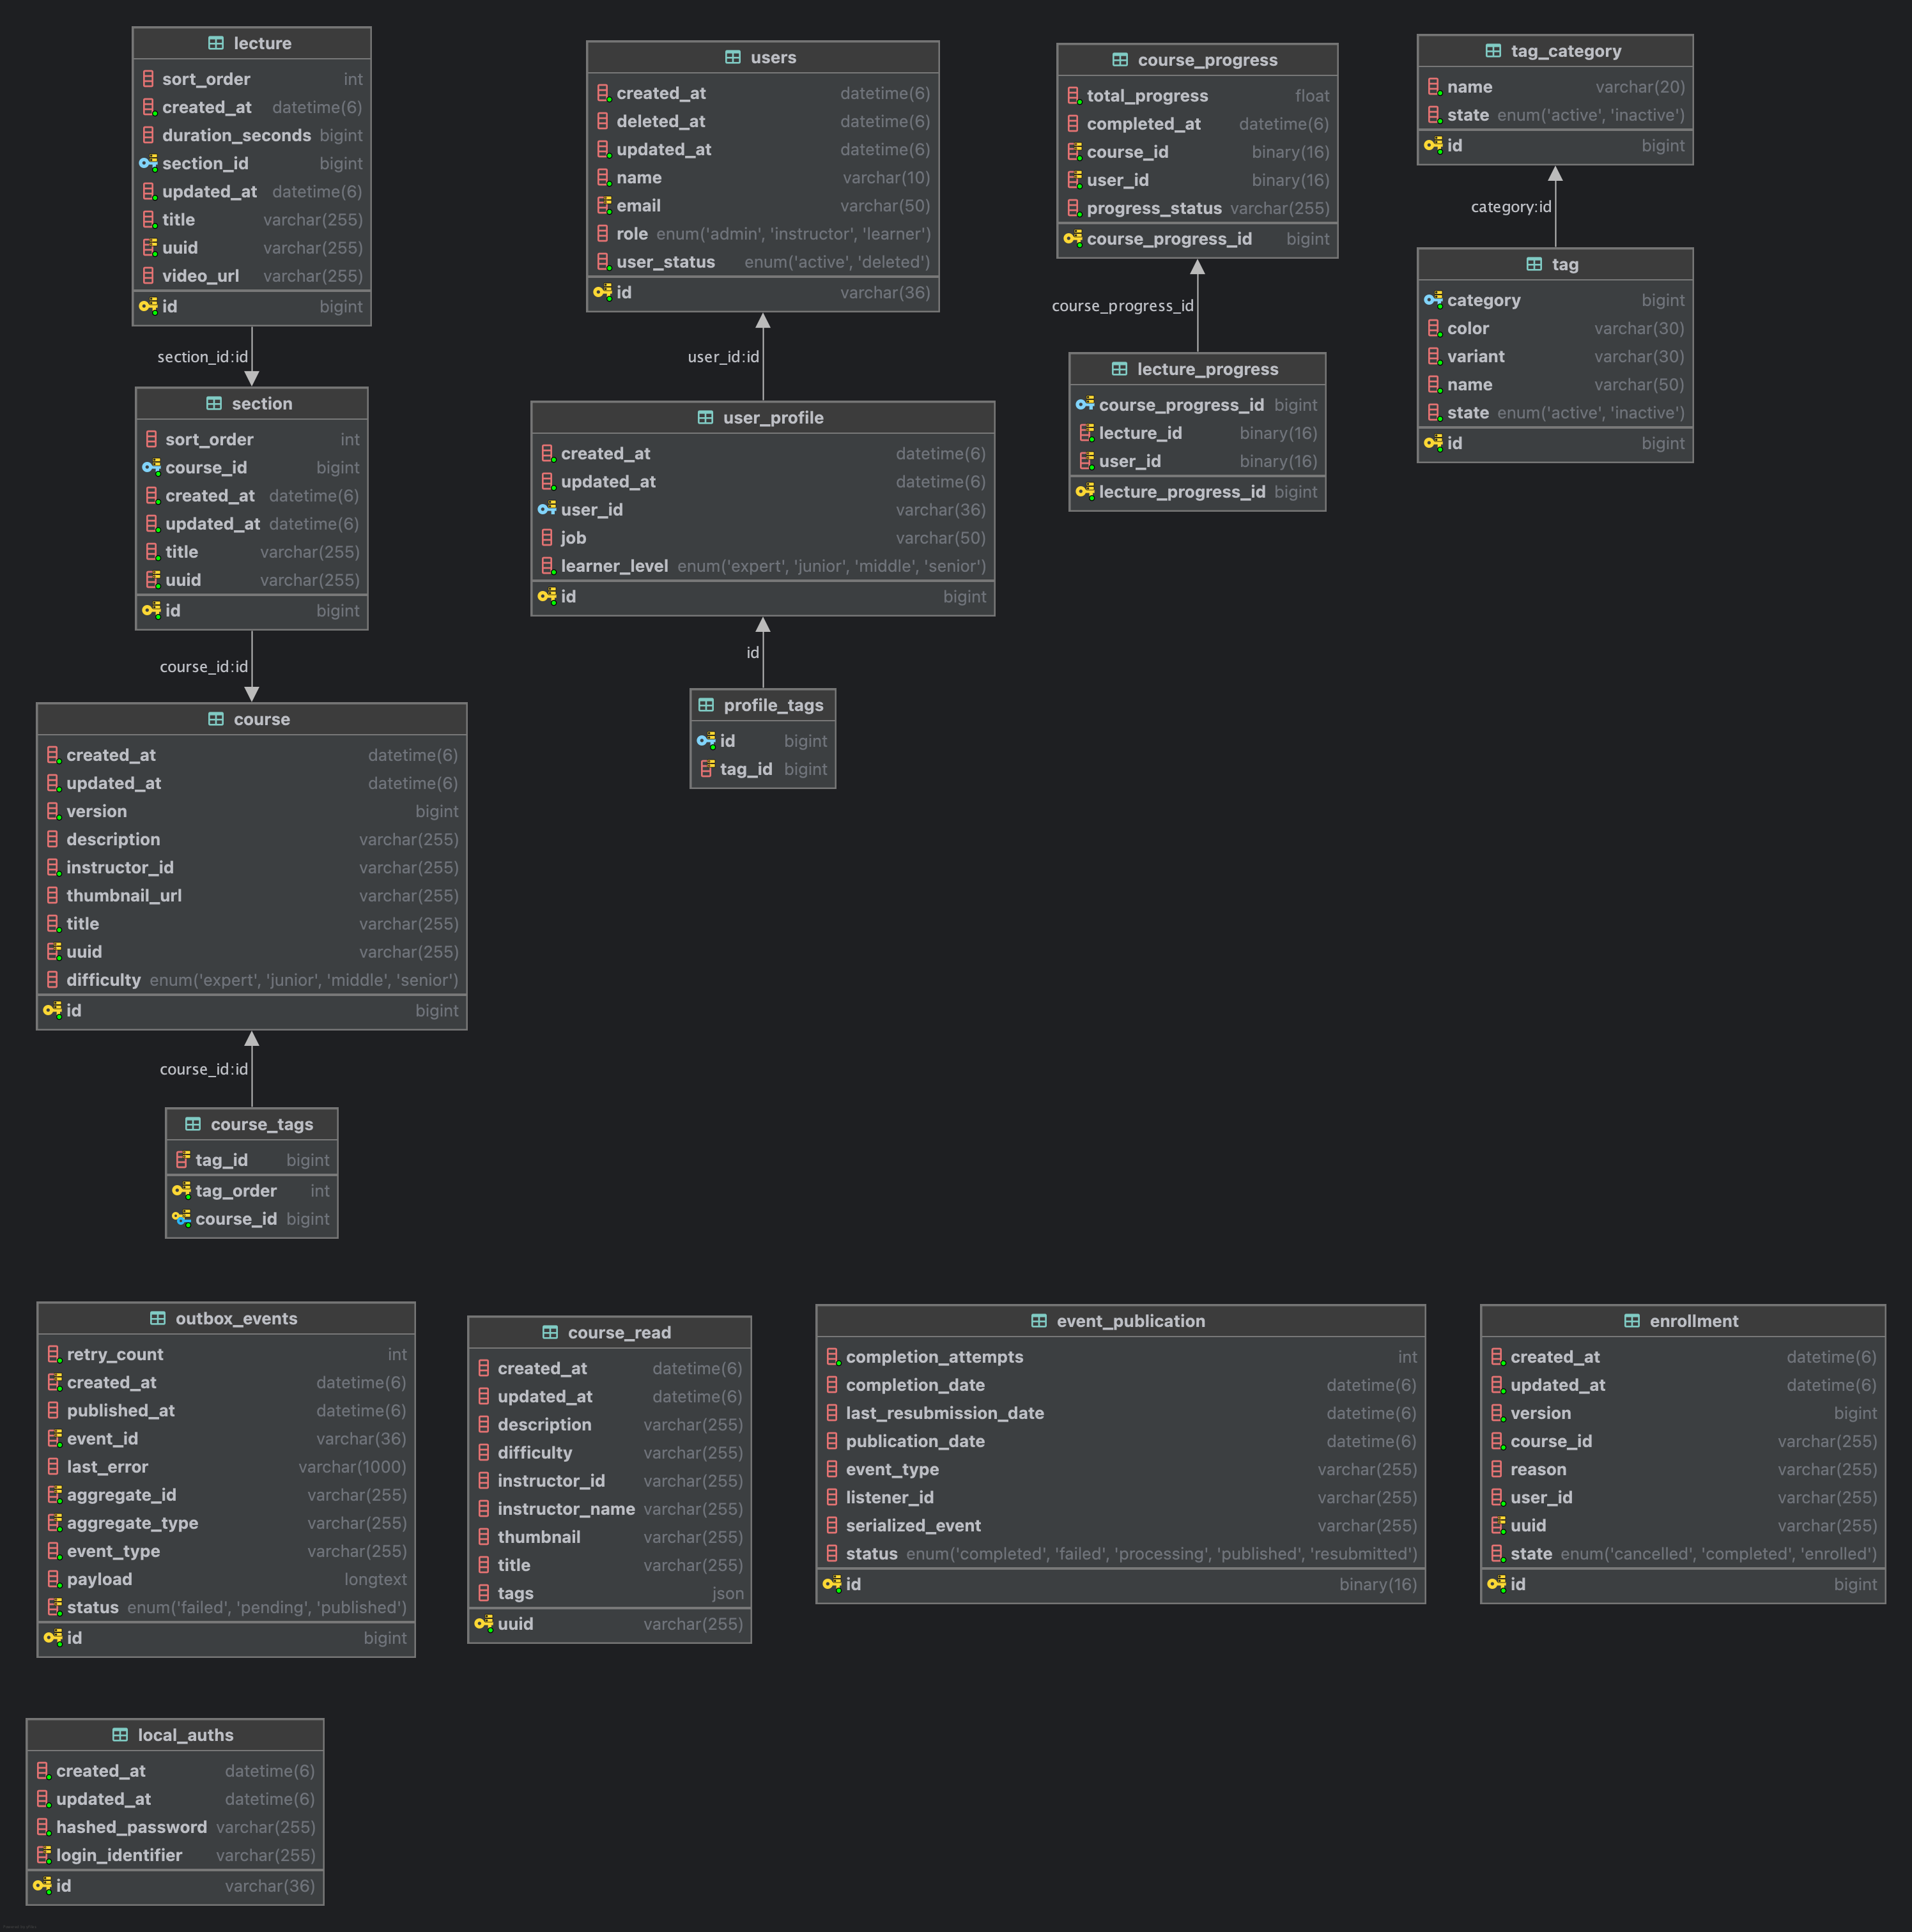This screenshot has height=1932, width=1912.
Task: Click foreign key icon beside section_id in lecture
Action: tap(148, 163)
